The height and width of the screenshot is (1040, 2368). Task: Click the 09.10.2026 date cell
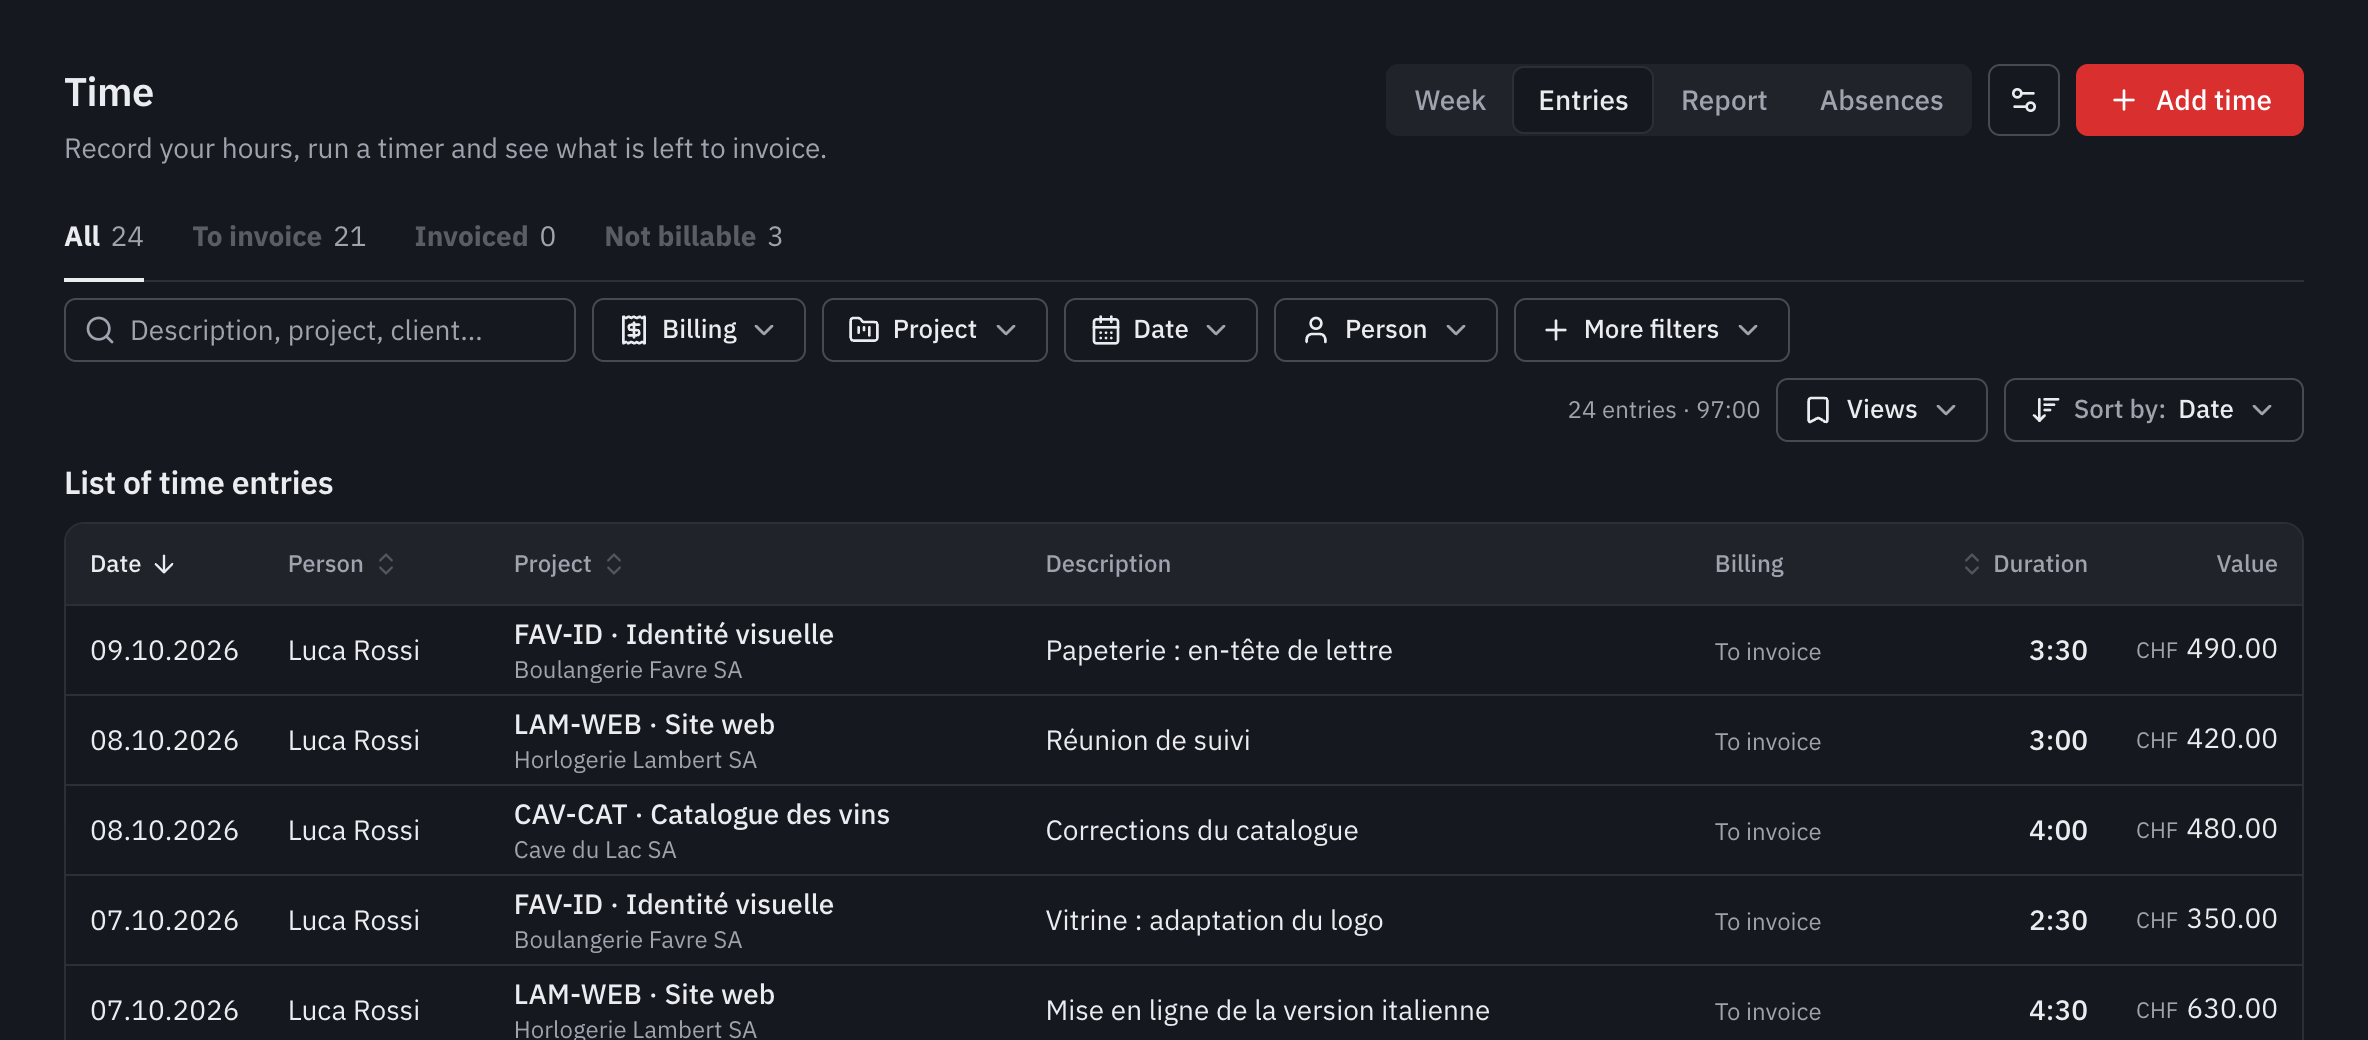pyautogui.click(x=164, y=651)
